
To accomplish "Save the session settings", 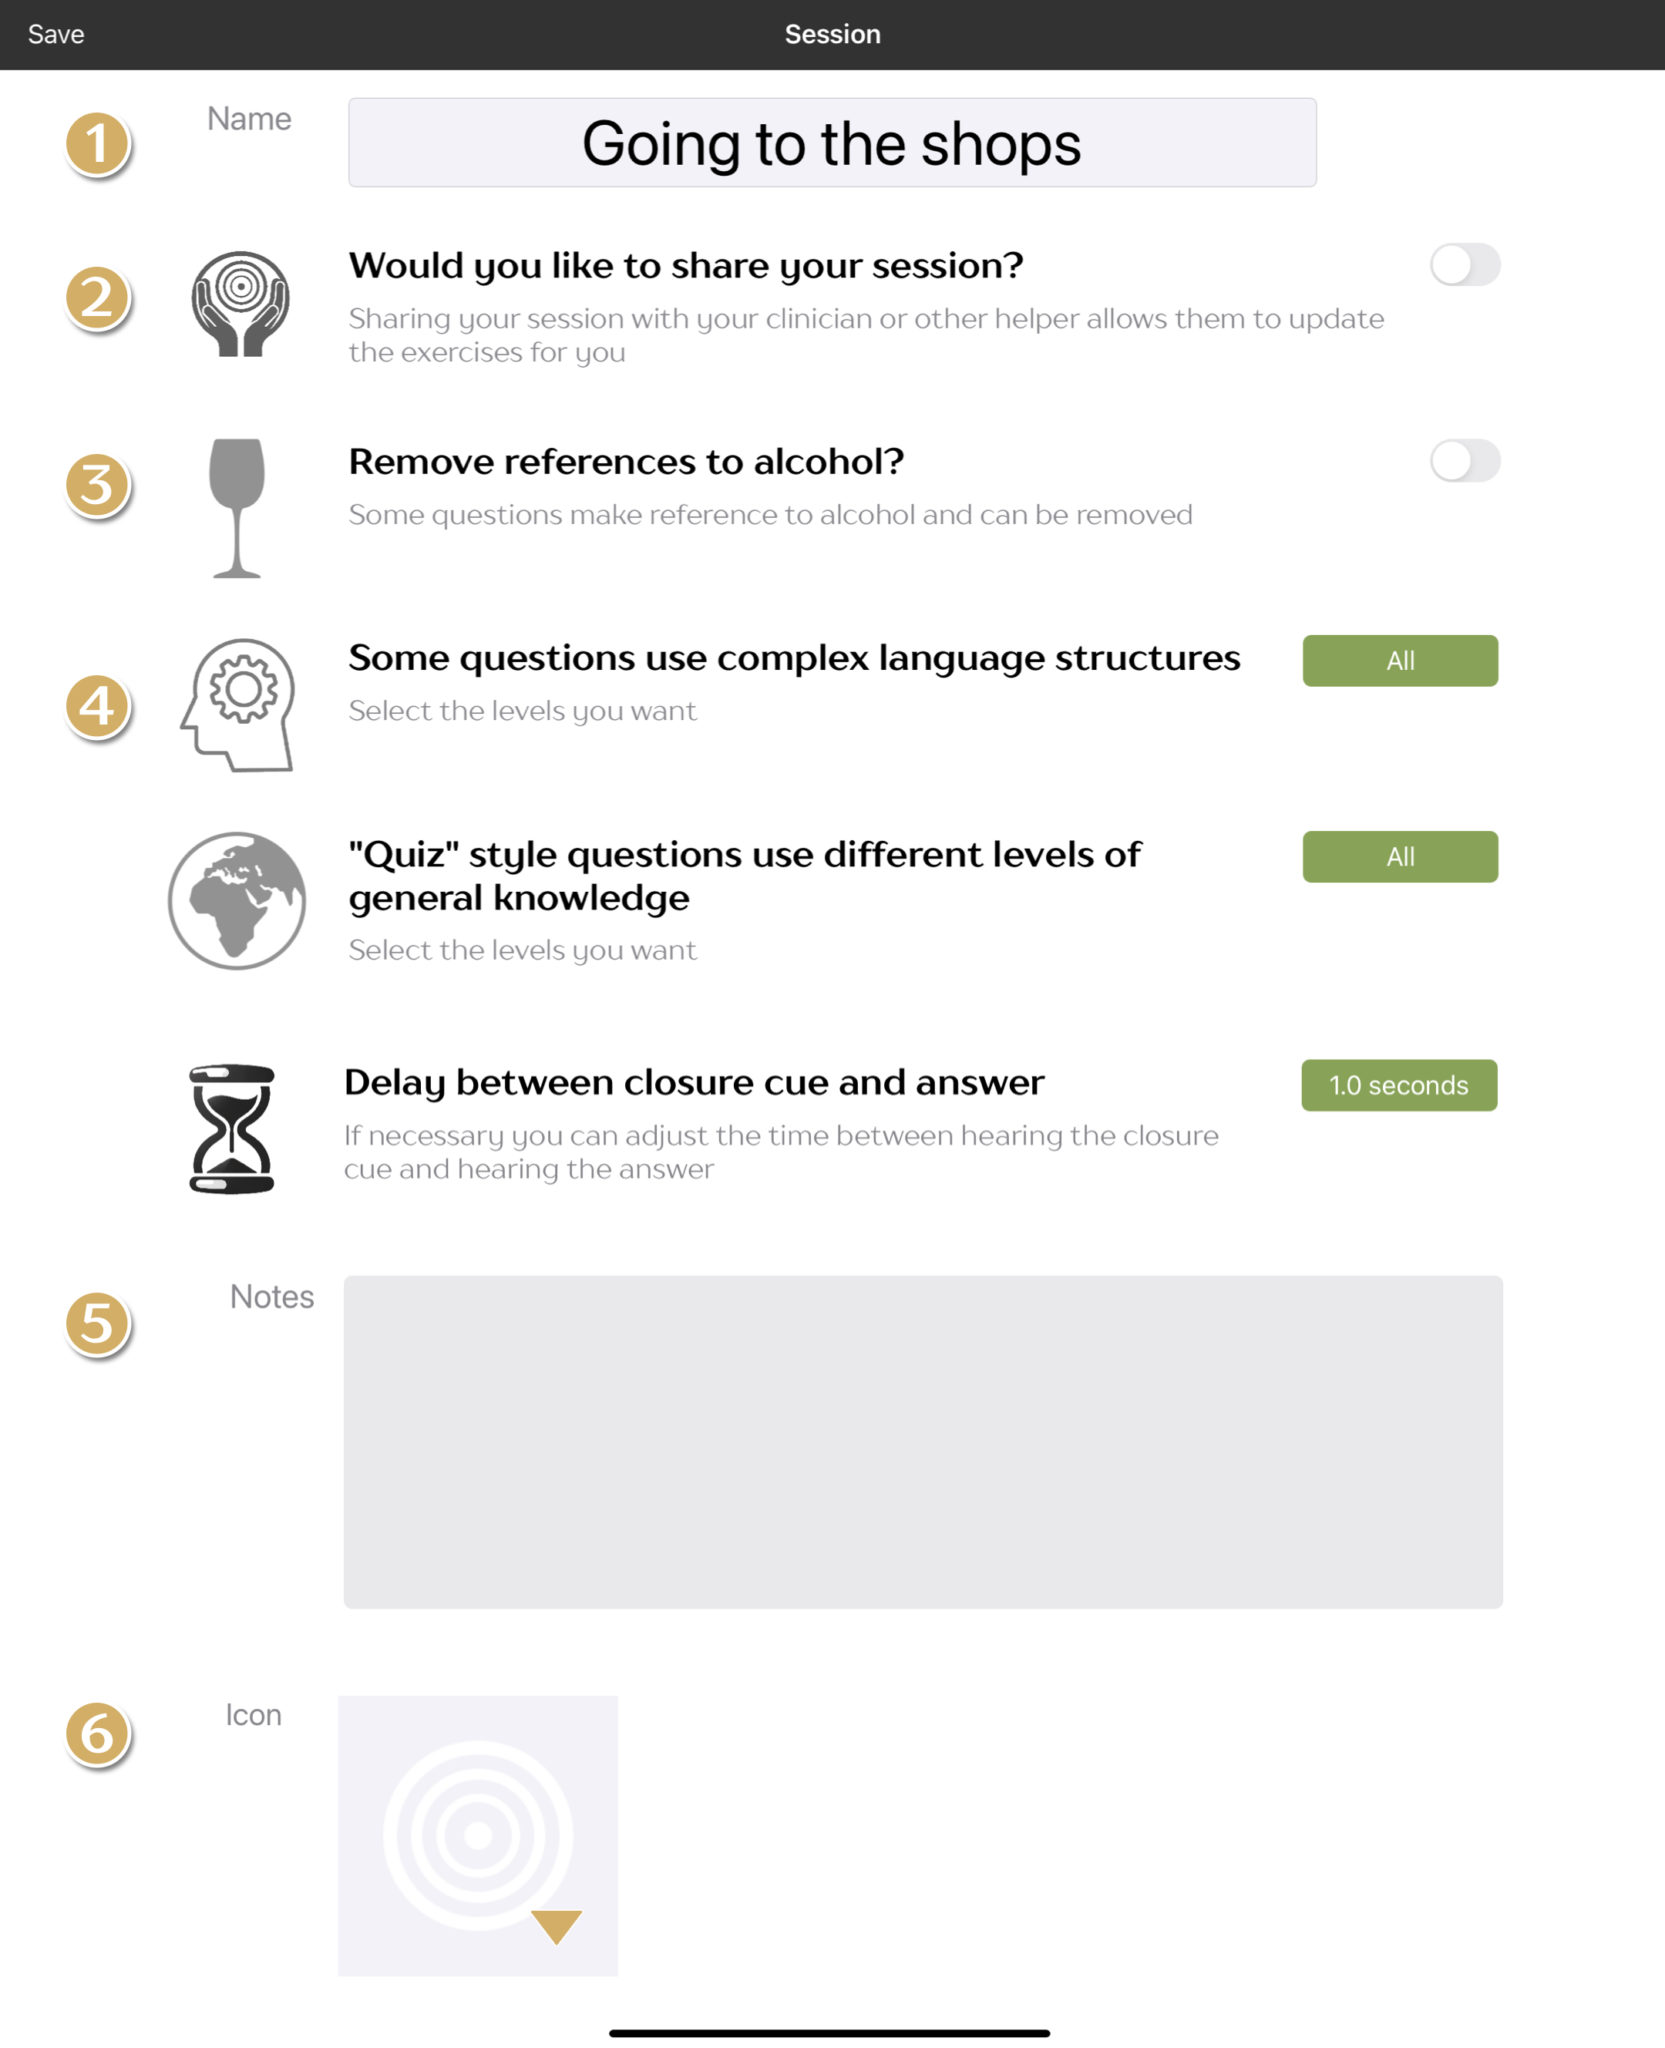I will click(56, 34).
